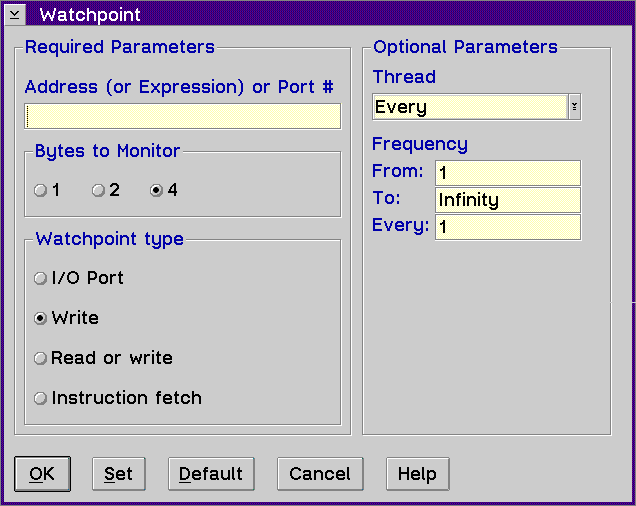
Task: Open the system menu icon in title bar
Action: coord(15,15)
